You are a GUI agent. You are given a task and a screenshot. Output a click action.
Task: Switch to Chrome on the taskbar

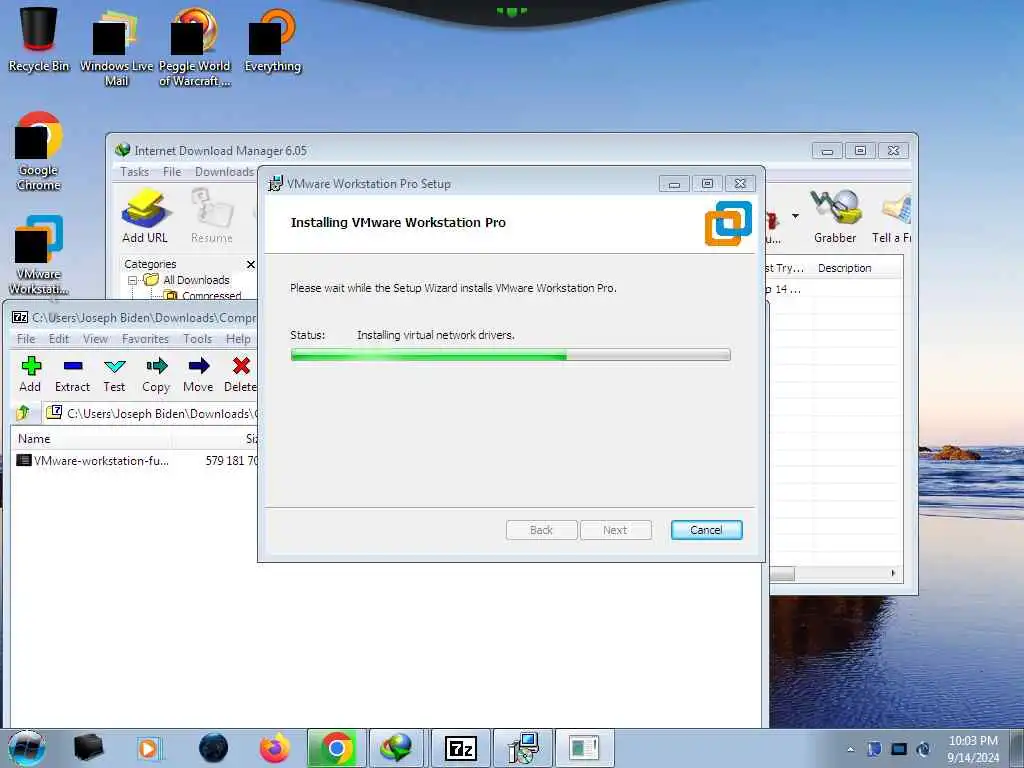click(336, 748)
